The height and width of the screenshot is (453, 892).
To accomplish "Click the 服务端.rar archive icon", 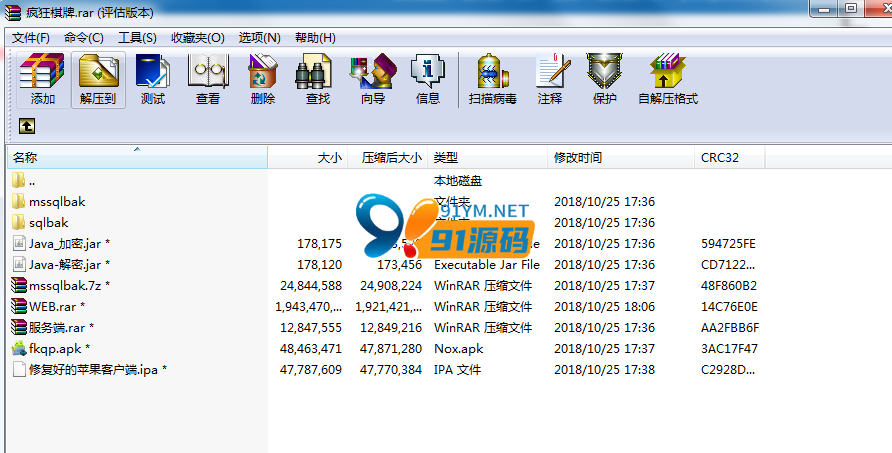I will tap(19, 328).
